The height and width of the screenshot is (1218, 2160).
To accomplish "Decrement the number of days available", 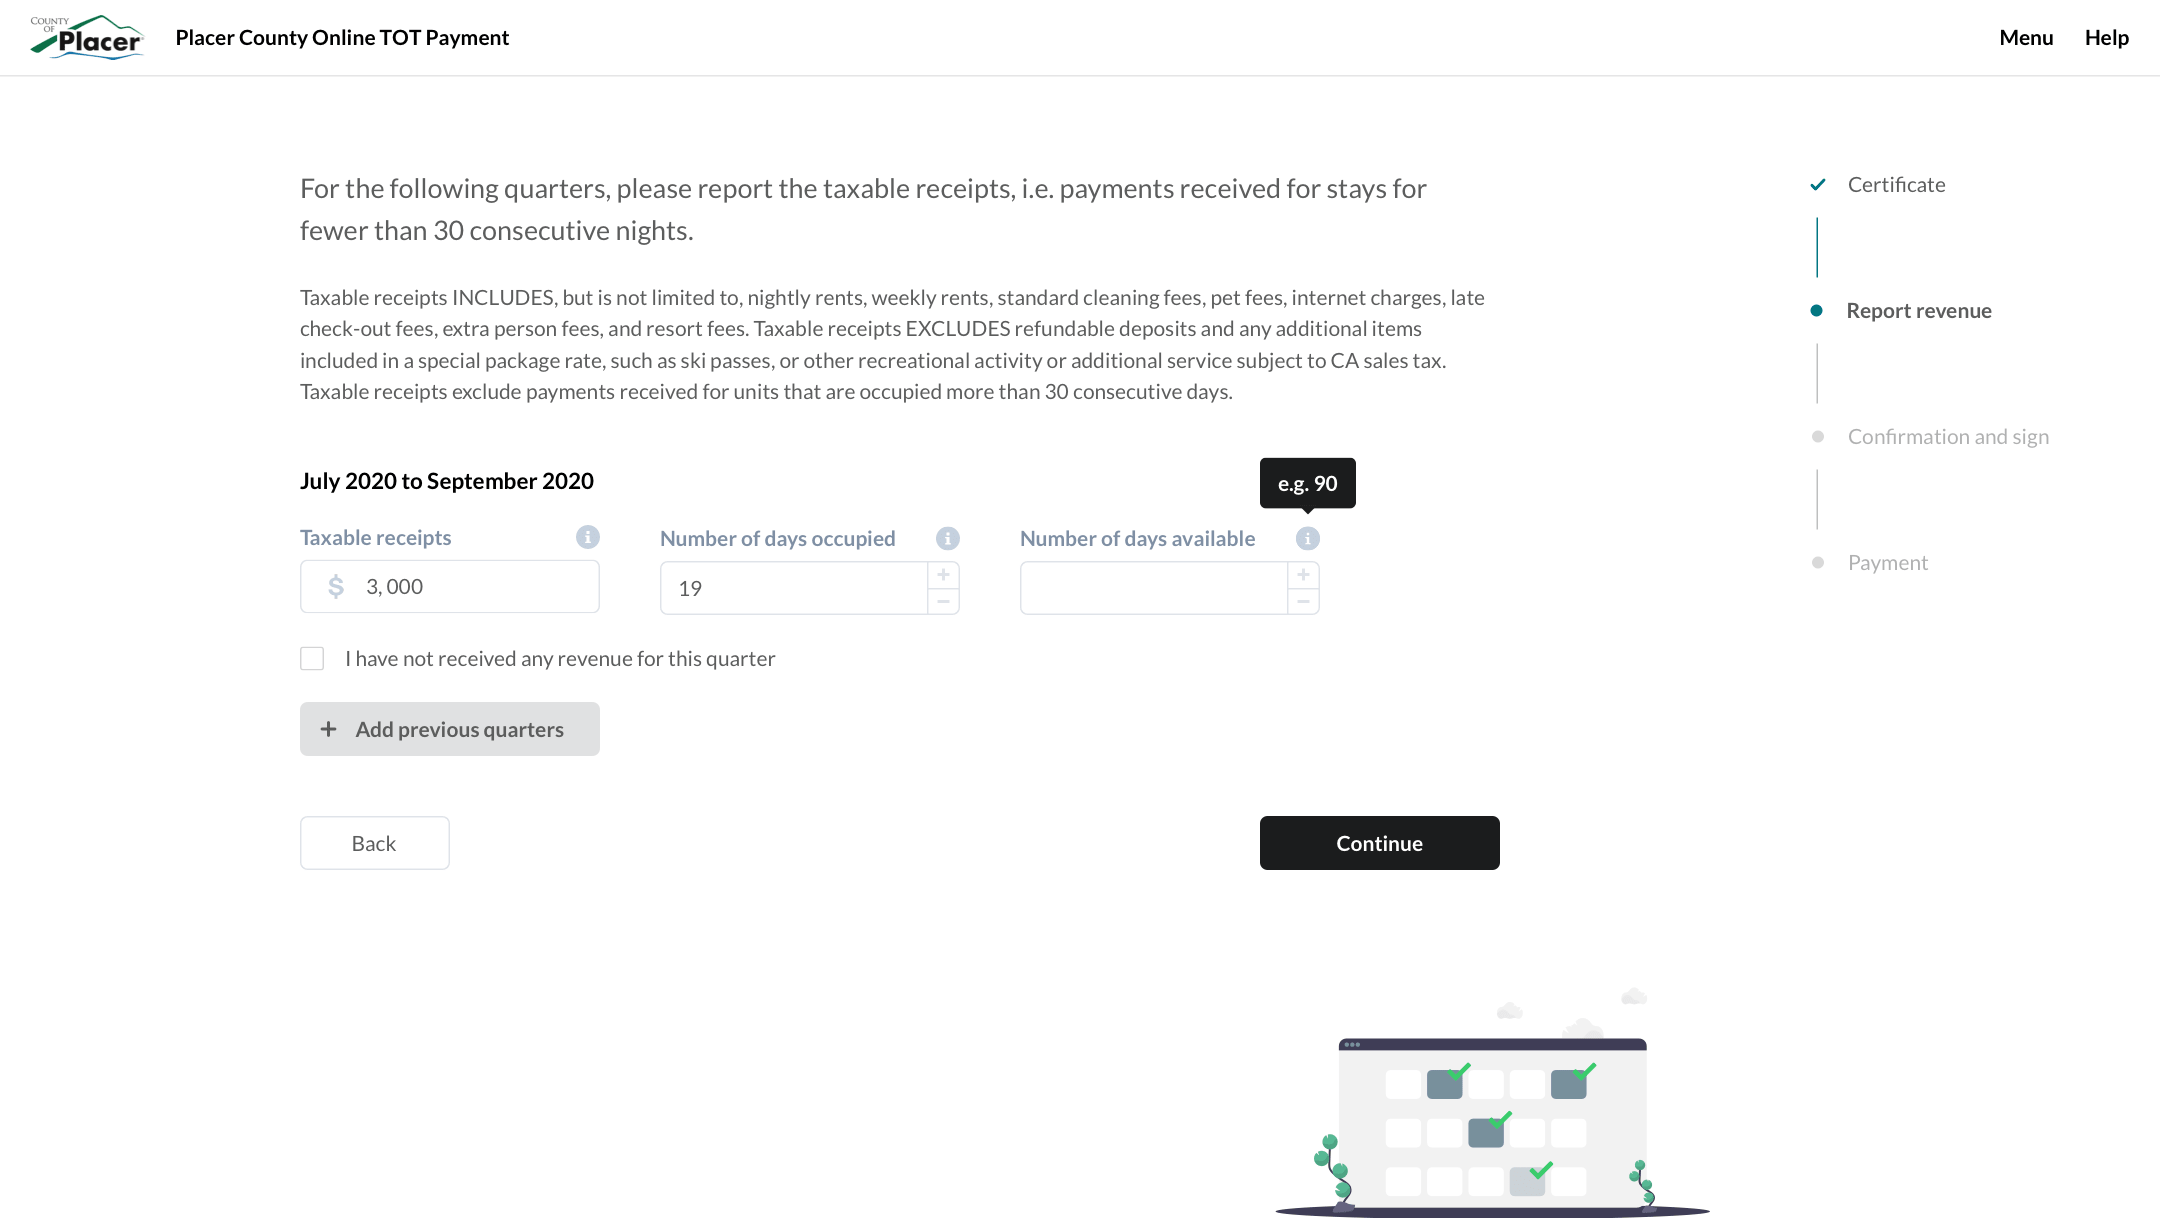I will click(x=1303, y=601).
